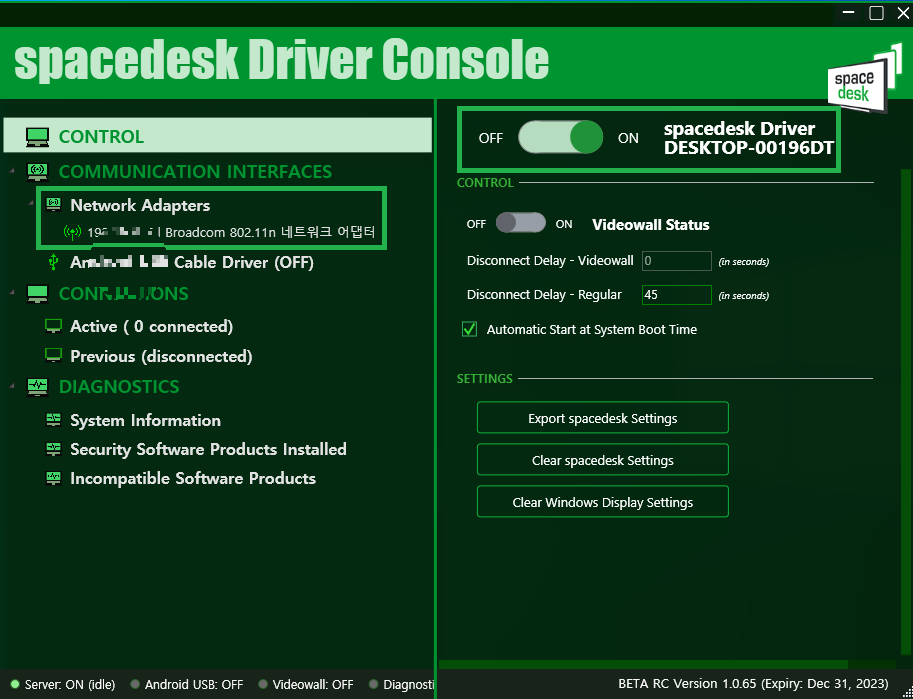
Task: Click Clear Windows Display Settings button
Action: coord(603,502)
